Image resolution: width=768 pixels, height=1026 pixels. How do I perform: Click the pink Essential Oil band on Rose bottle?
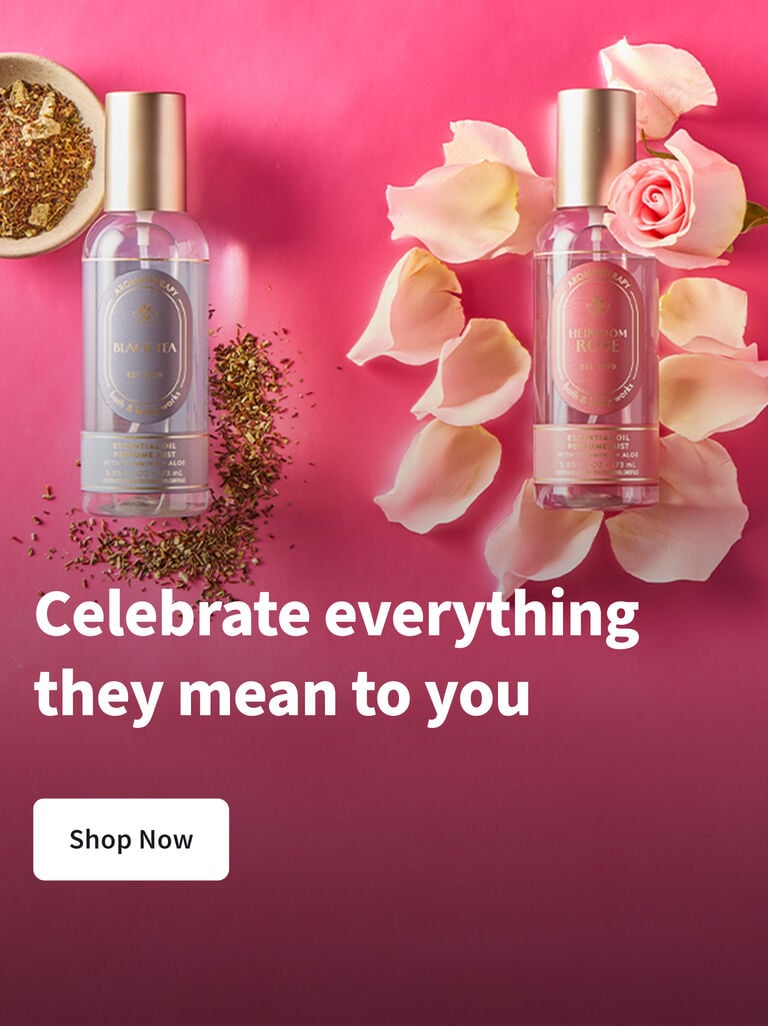pos(596,454)
